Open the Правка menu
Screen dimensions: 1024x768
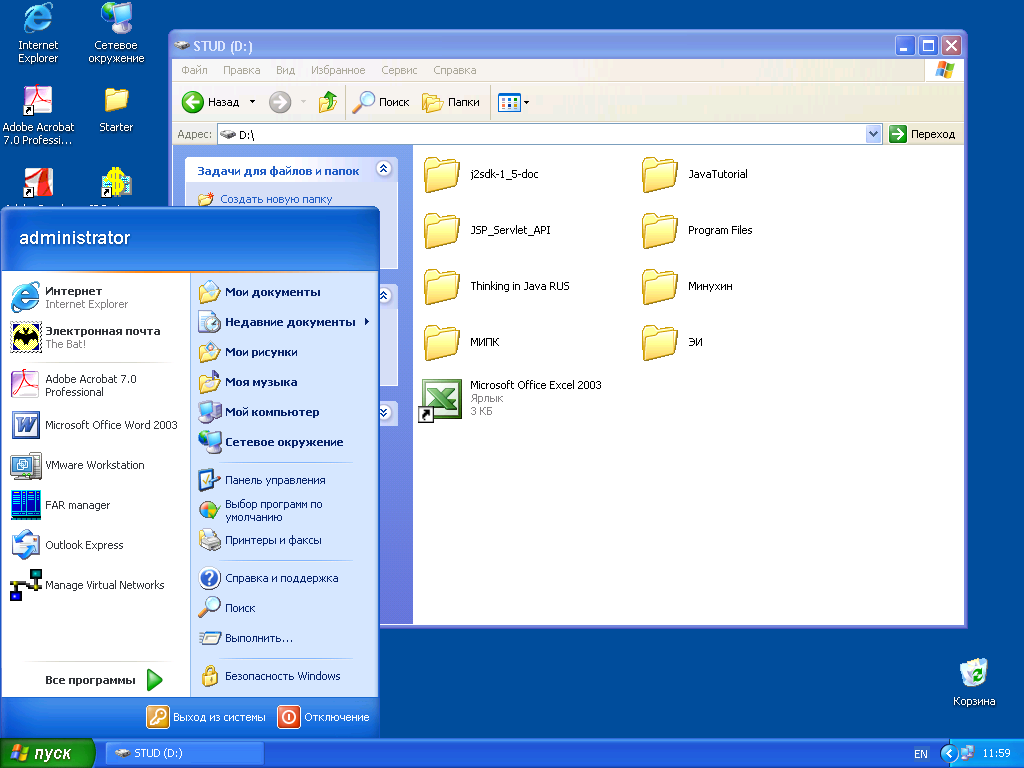pyautogui.click(x=242, y=70)
